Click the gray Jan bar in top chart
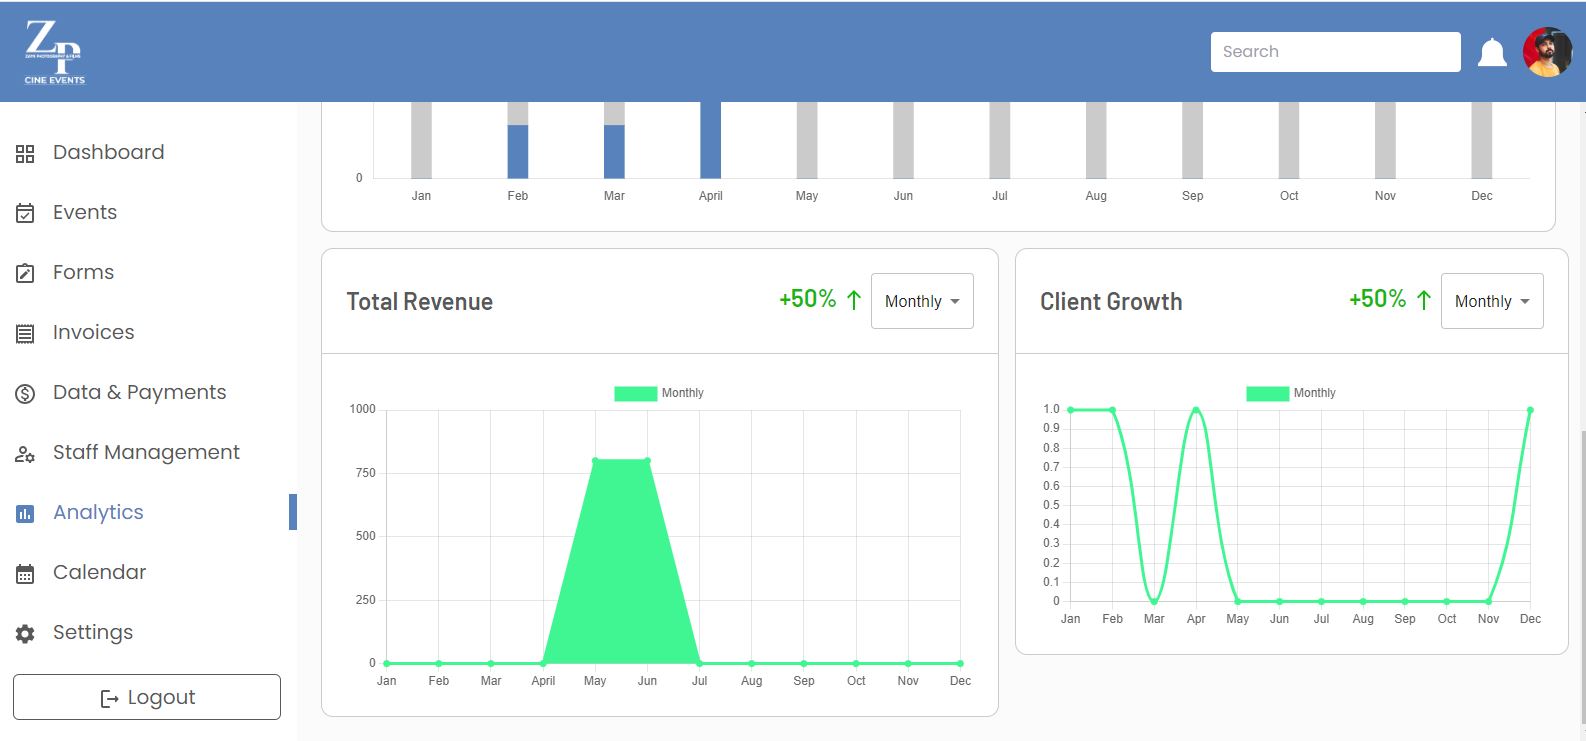1586x741 pixels. [421, 140]
